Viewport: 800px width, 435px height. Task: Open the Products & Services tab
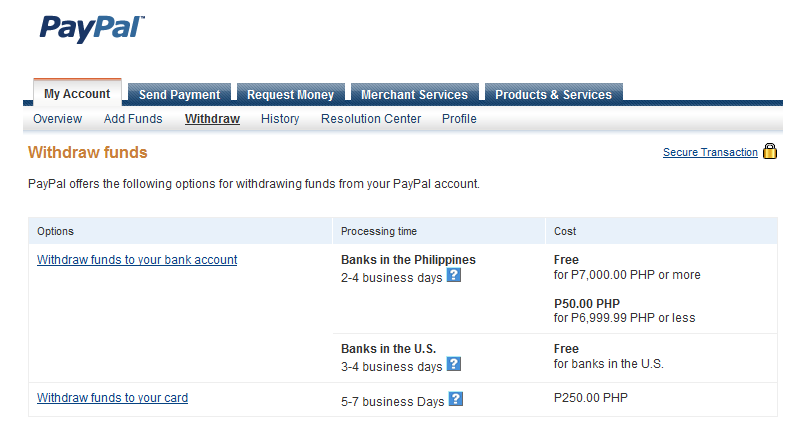553,95
